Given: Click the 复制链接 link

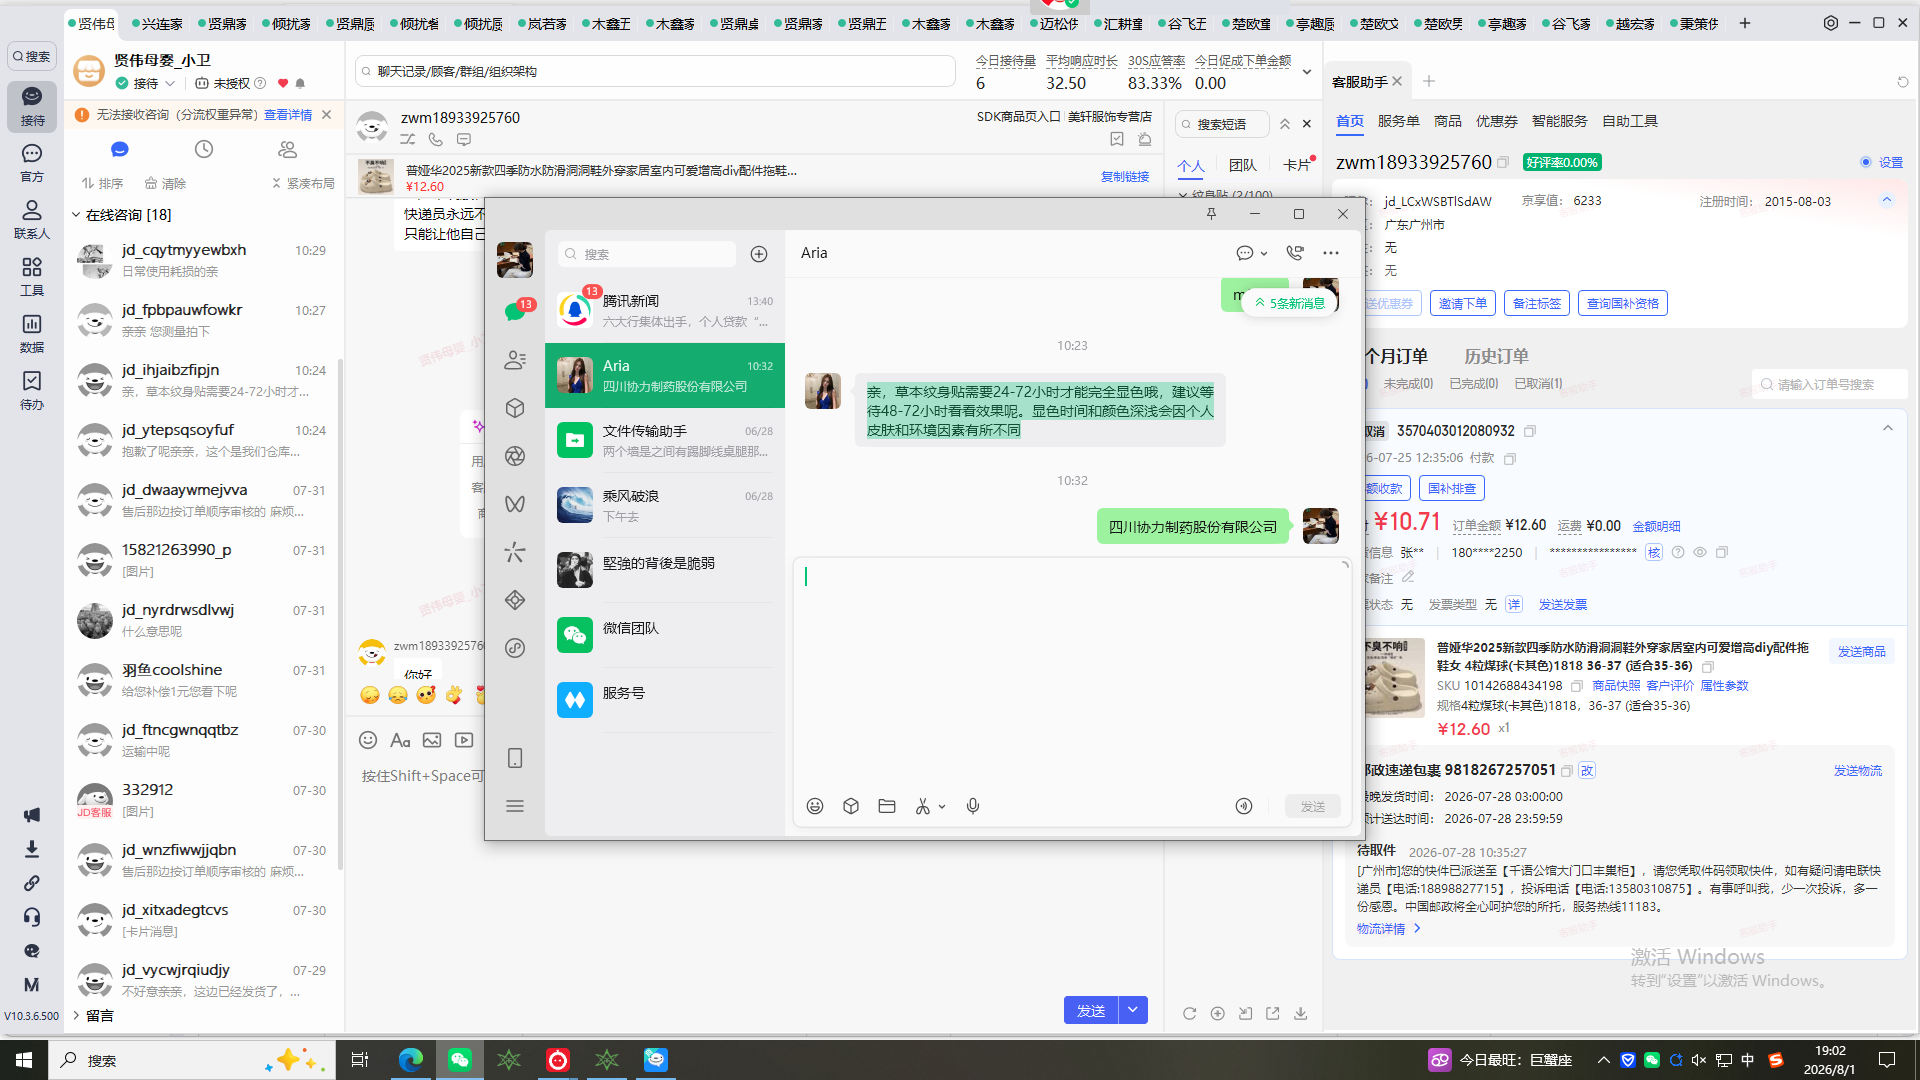Looking at the screenshot, I should click(x=1125, y=177).
